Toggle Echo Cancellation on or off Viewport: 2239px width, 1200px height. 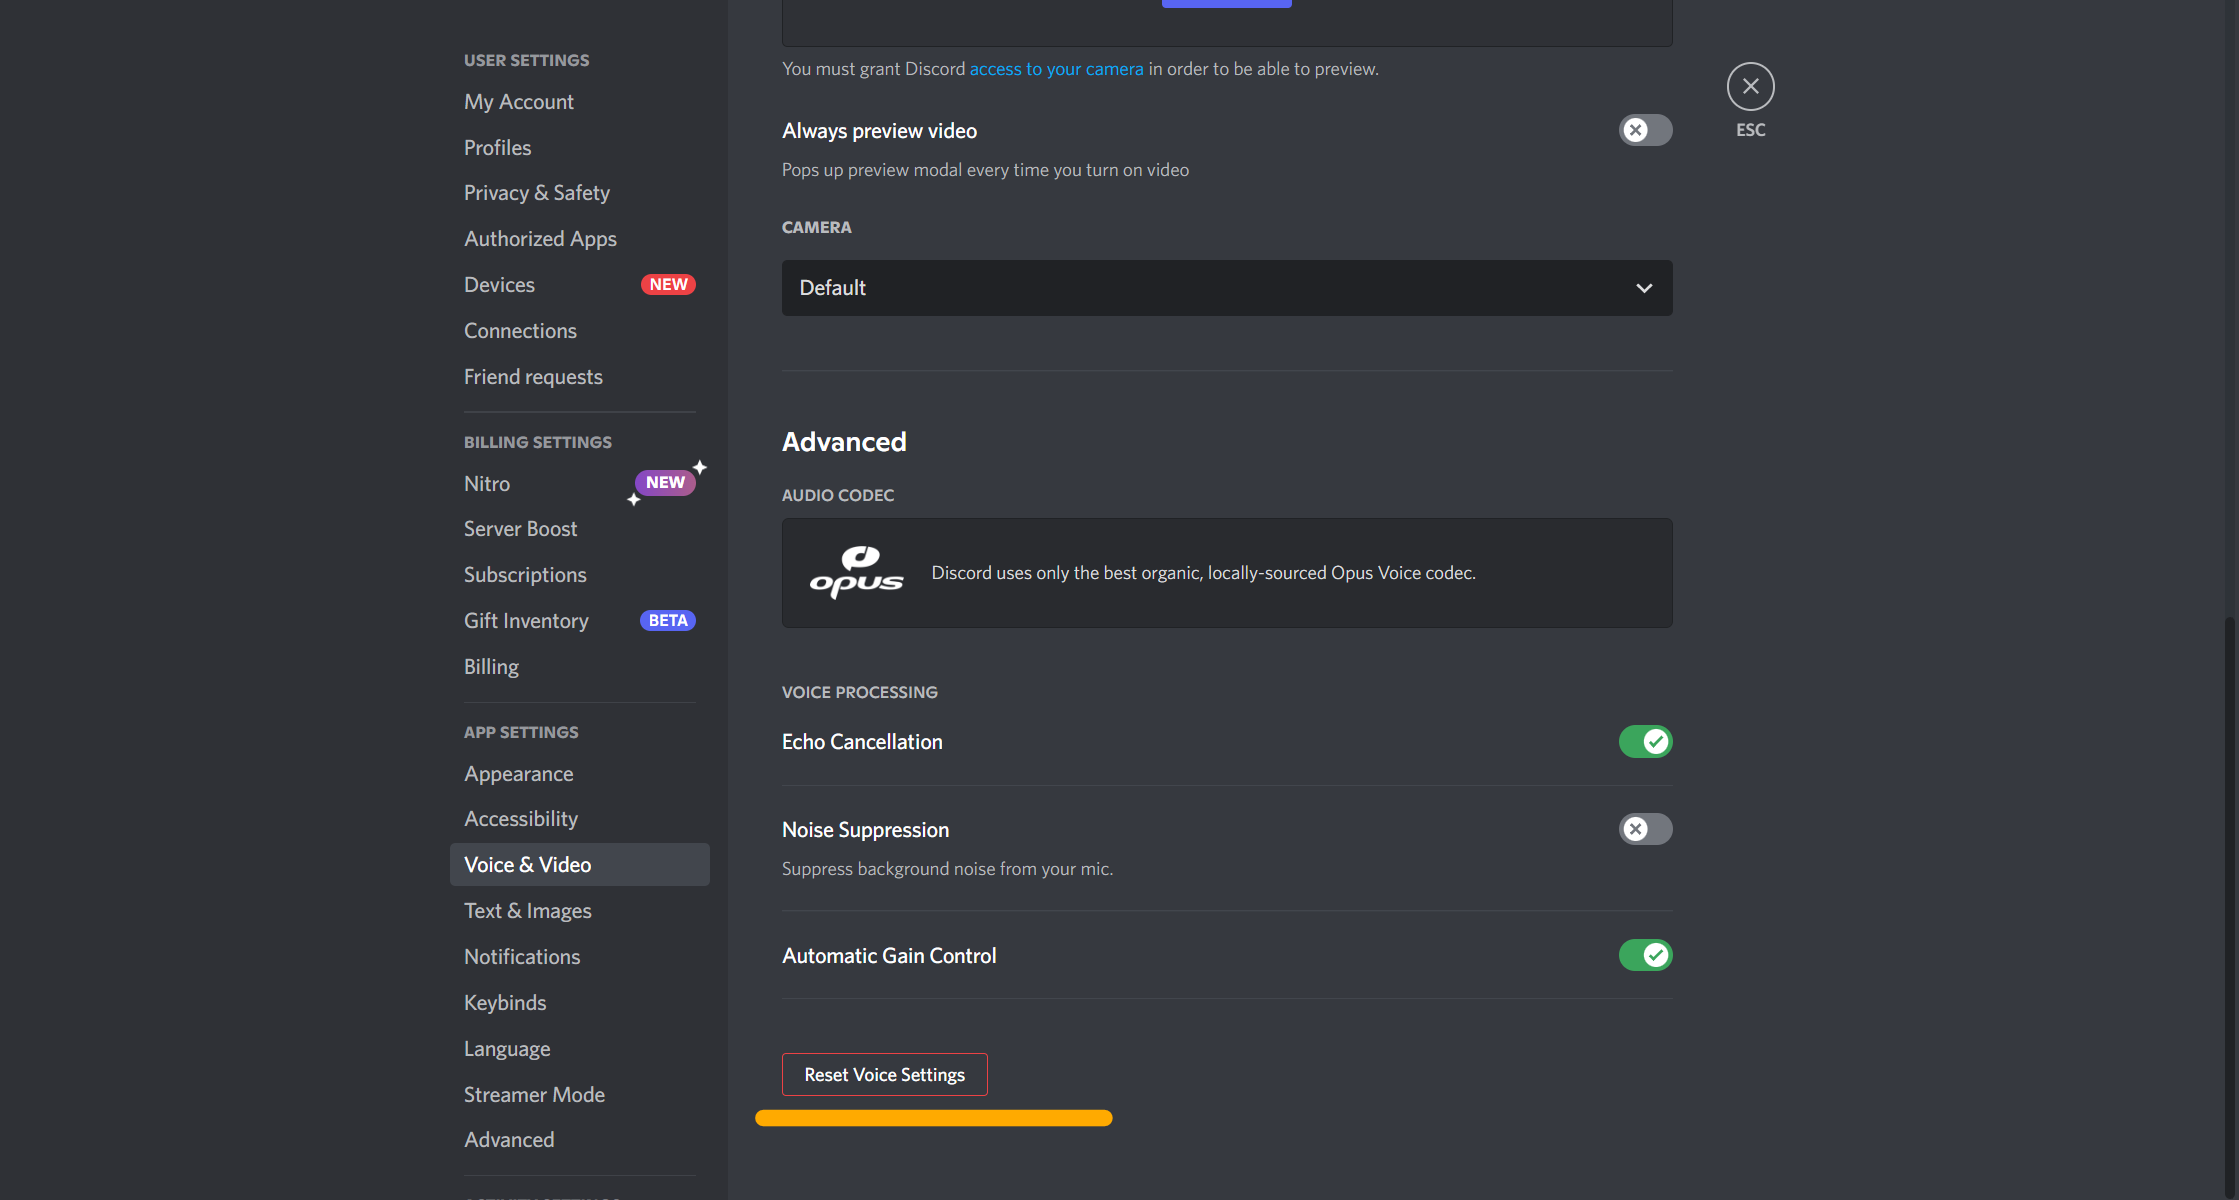pyautogui.click(x=1644, y=741)
